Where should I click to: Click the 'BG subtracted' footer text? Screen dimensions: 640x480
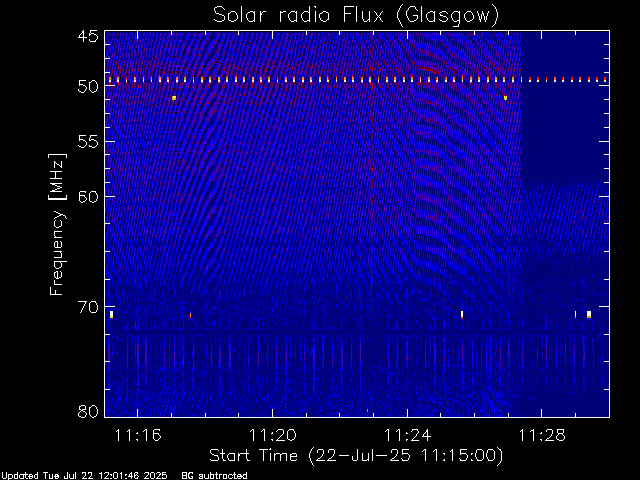[x=214, y=476]
